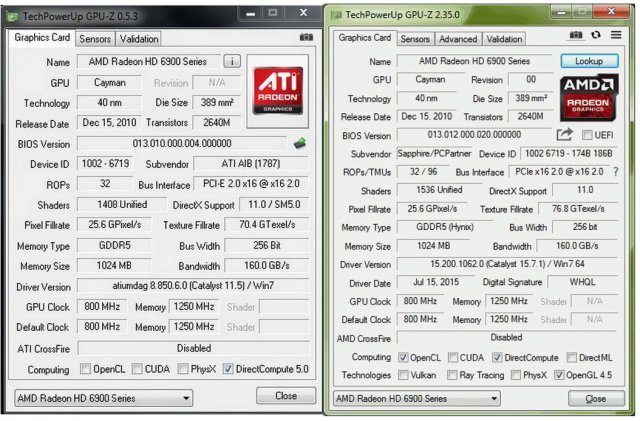Open the Advanced tab
The image size is (640, 421).
point(458,39)
